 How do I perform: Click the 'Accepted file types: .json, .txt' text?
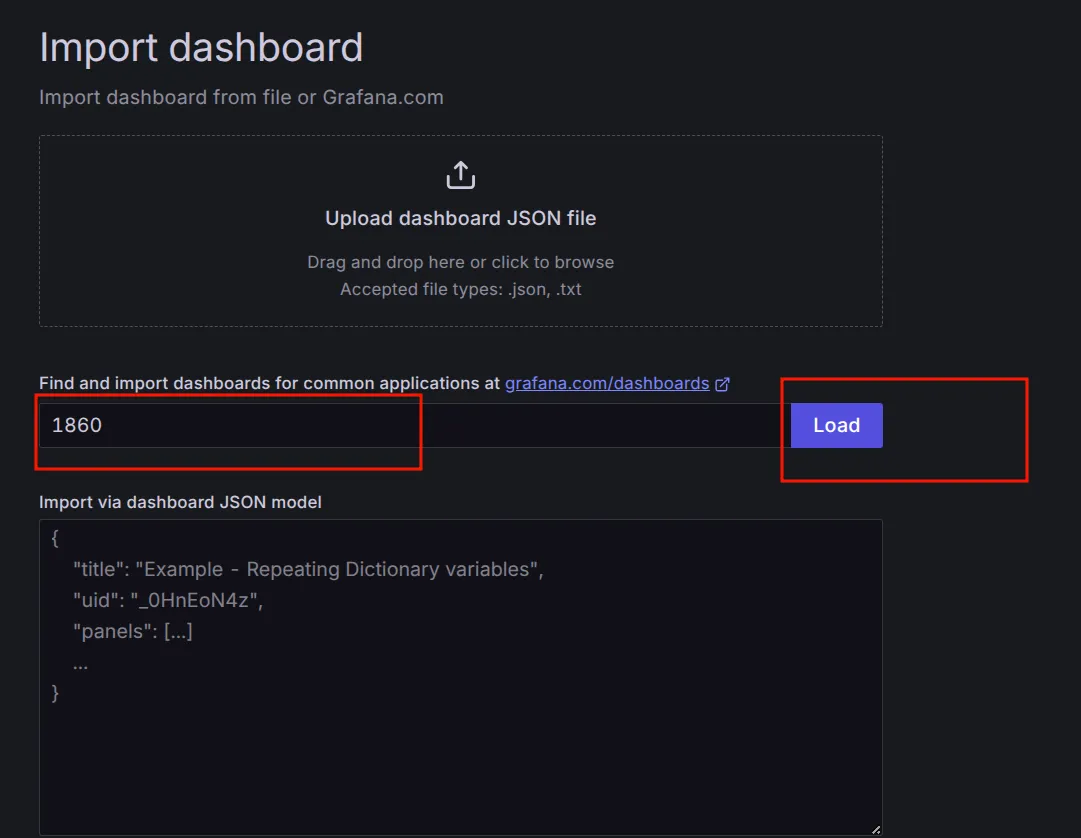461,289
